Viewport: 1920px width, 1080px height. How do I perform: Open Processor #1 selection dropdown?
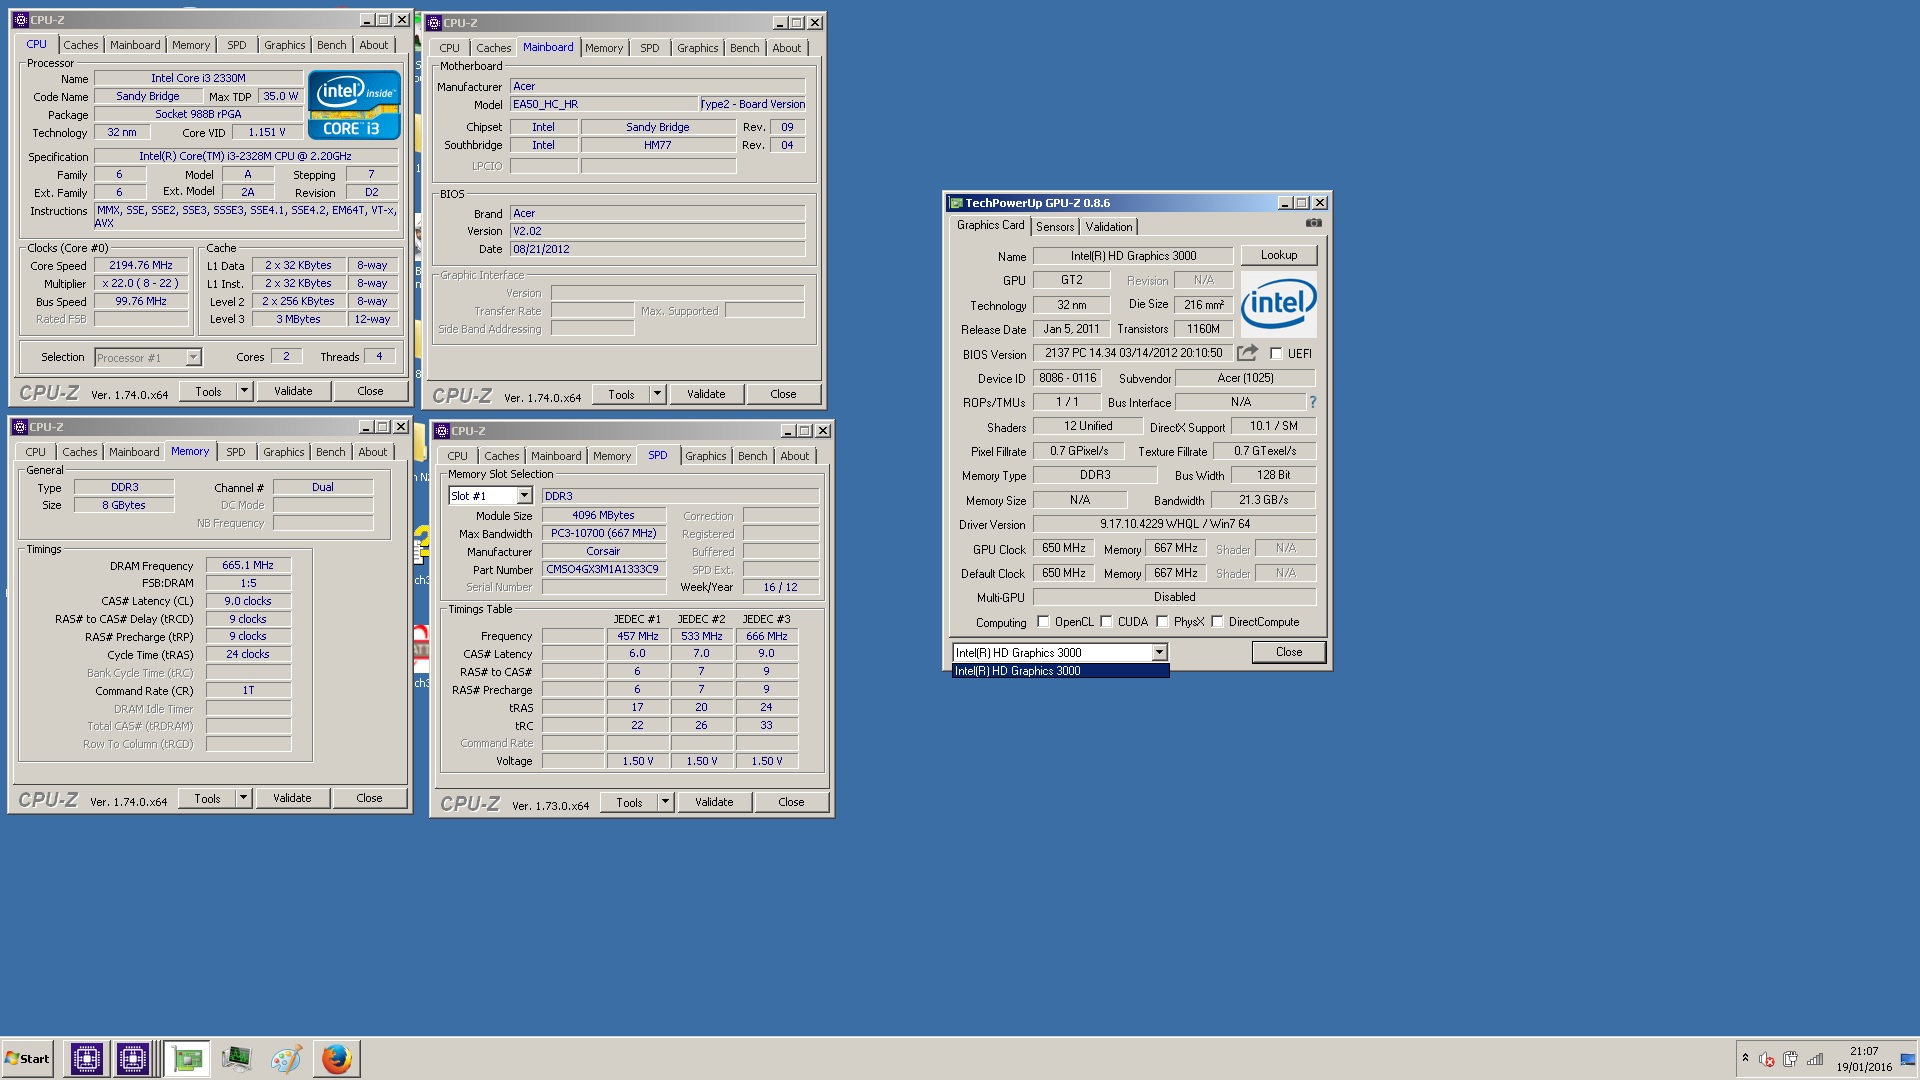(193, 357)
